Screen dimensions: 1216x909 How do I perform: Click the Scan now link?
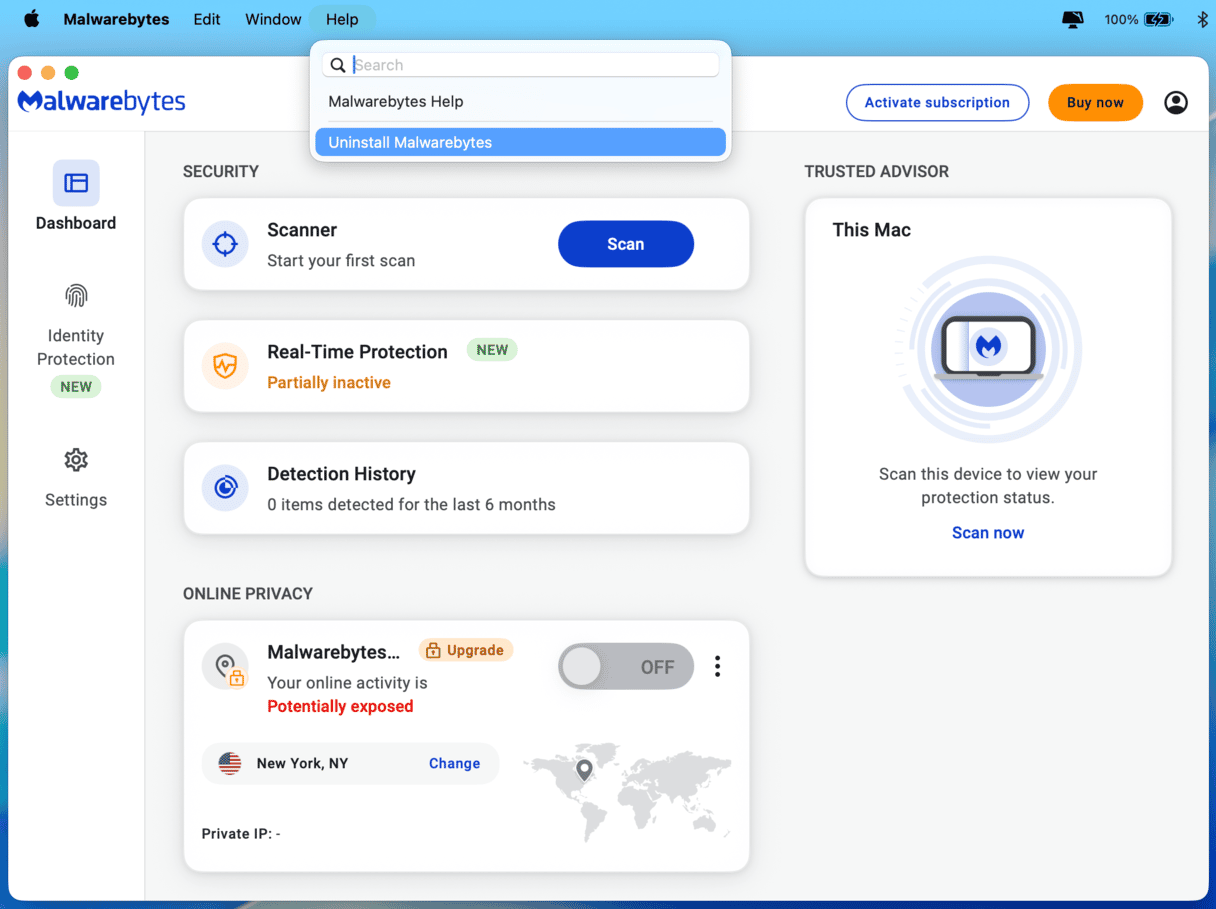coord(988,533)
